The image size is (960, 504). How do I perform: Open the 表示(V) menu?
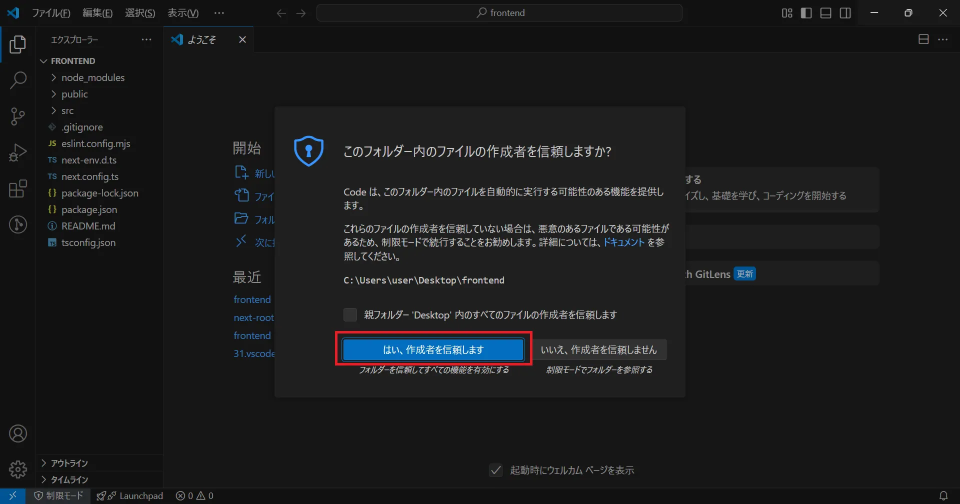point(183,13)
